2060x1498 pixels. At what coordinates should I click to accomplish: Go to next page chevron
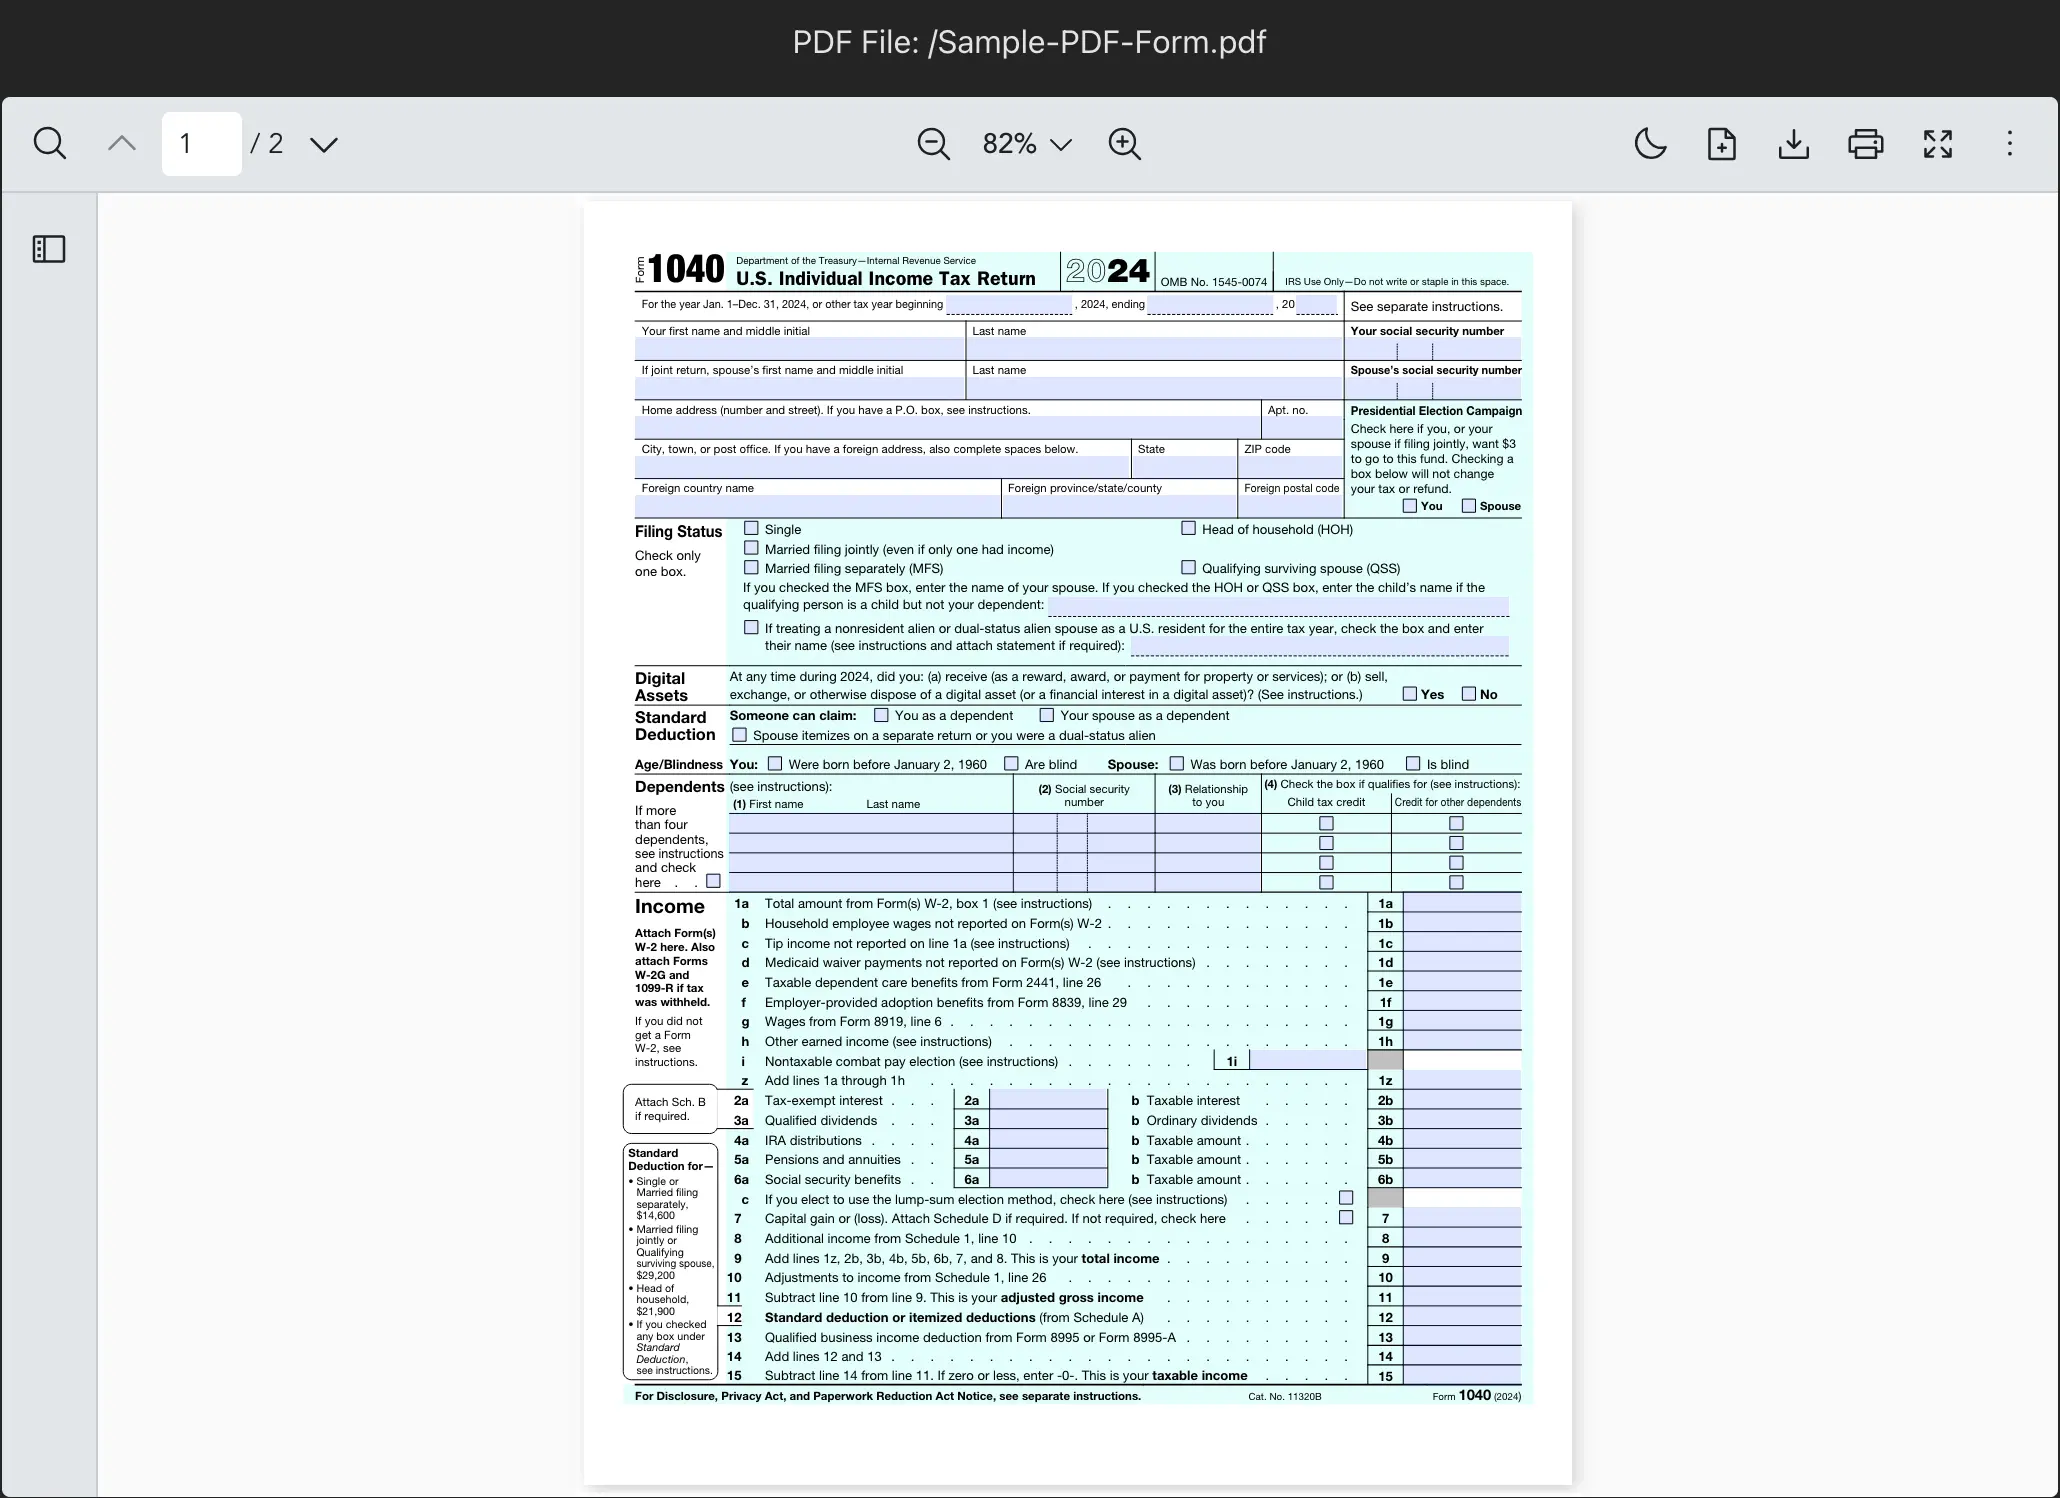(x=324, y=144)
